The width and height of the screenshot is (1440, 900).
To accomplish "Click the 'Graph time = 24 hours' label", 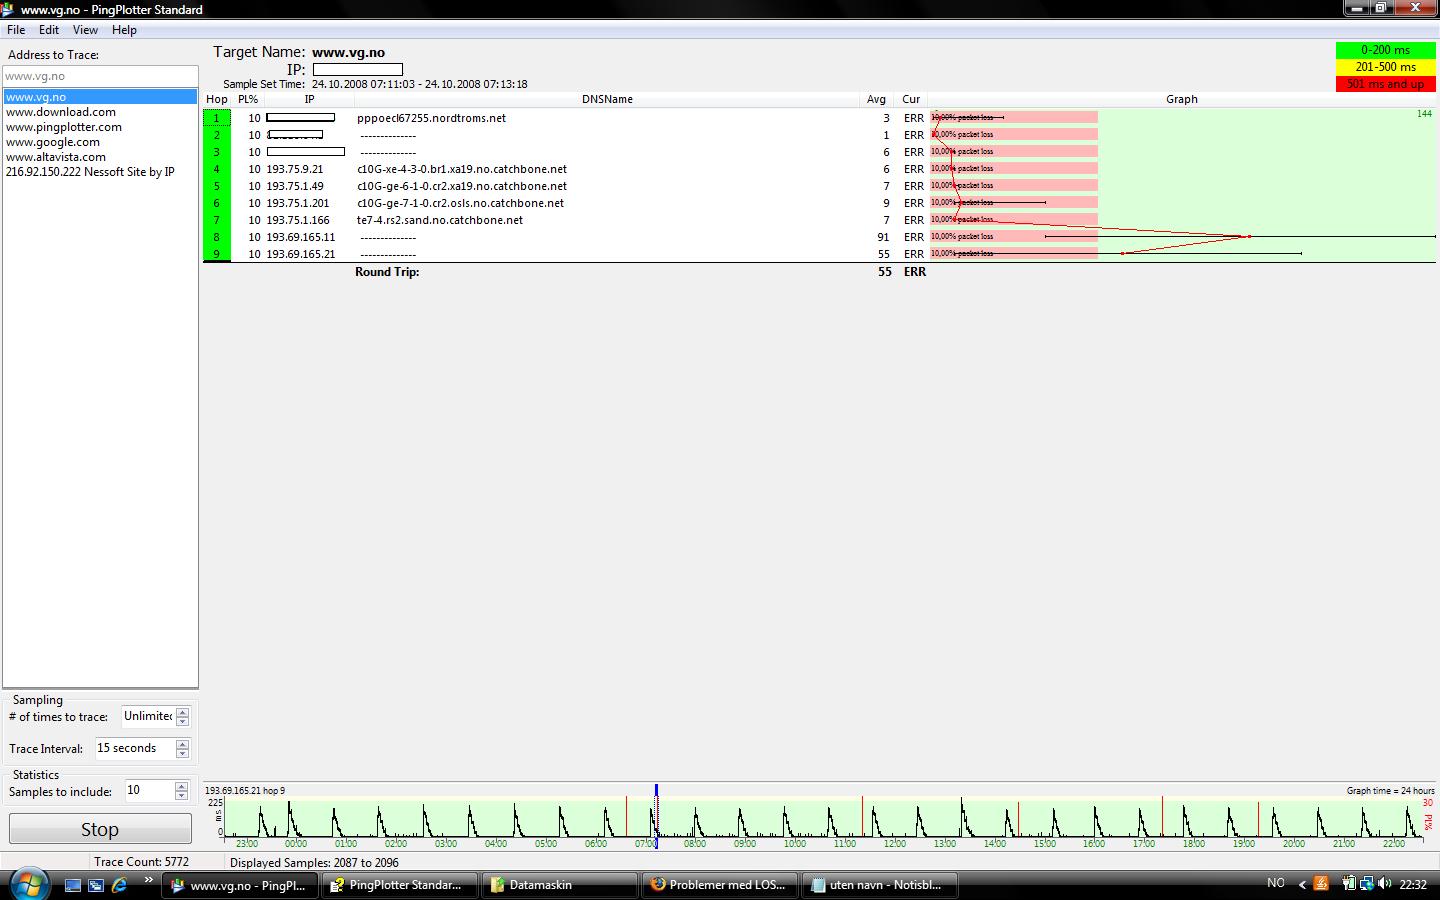I will pyautogui.click(x=1390, y=790).
